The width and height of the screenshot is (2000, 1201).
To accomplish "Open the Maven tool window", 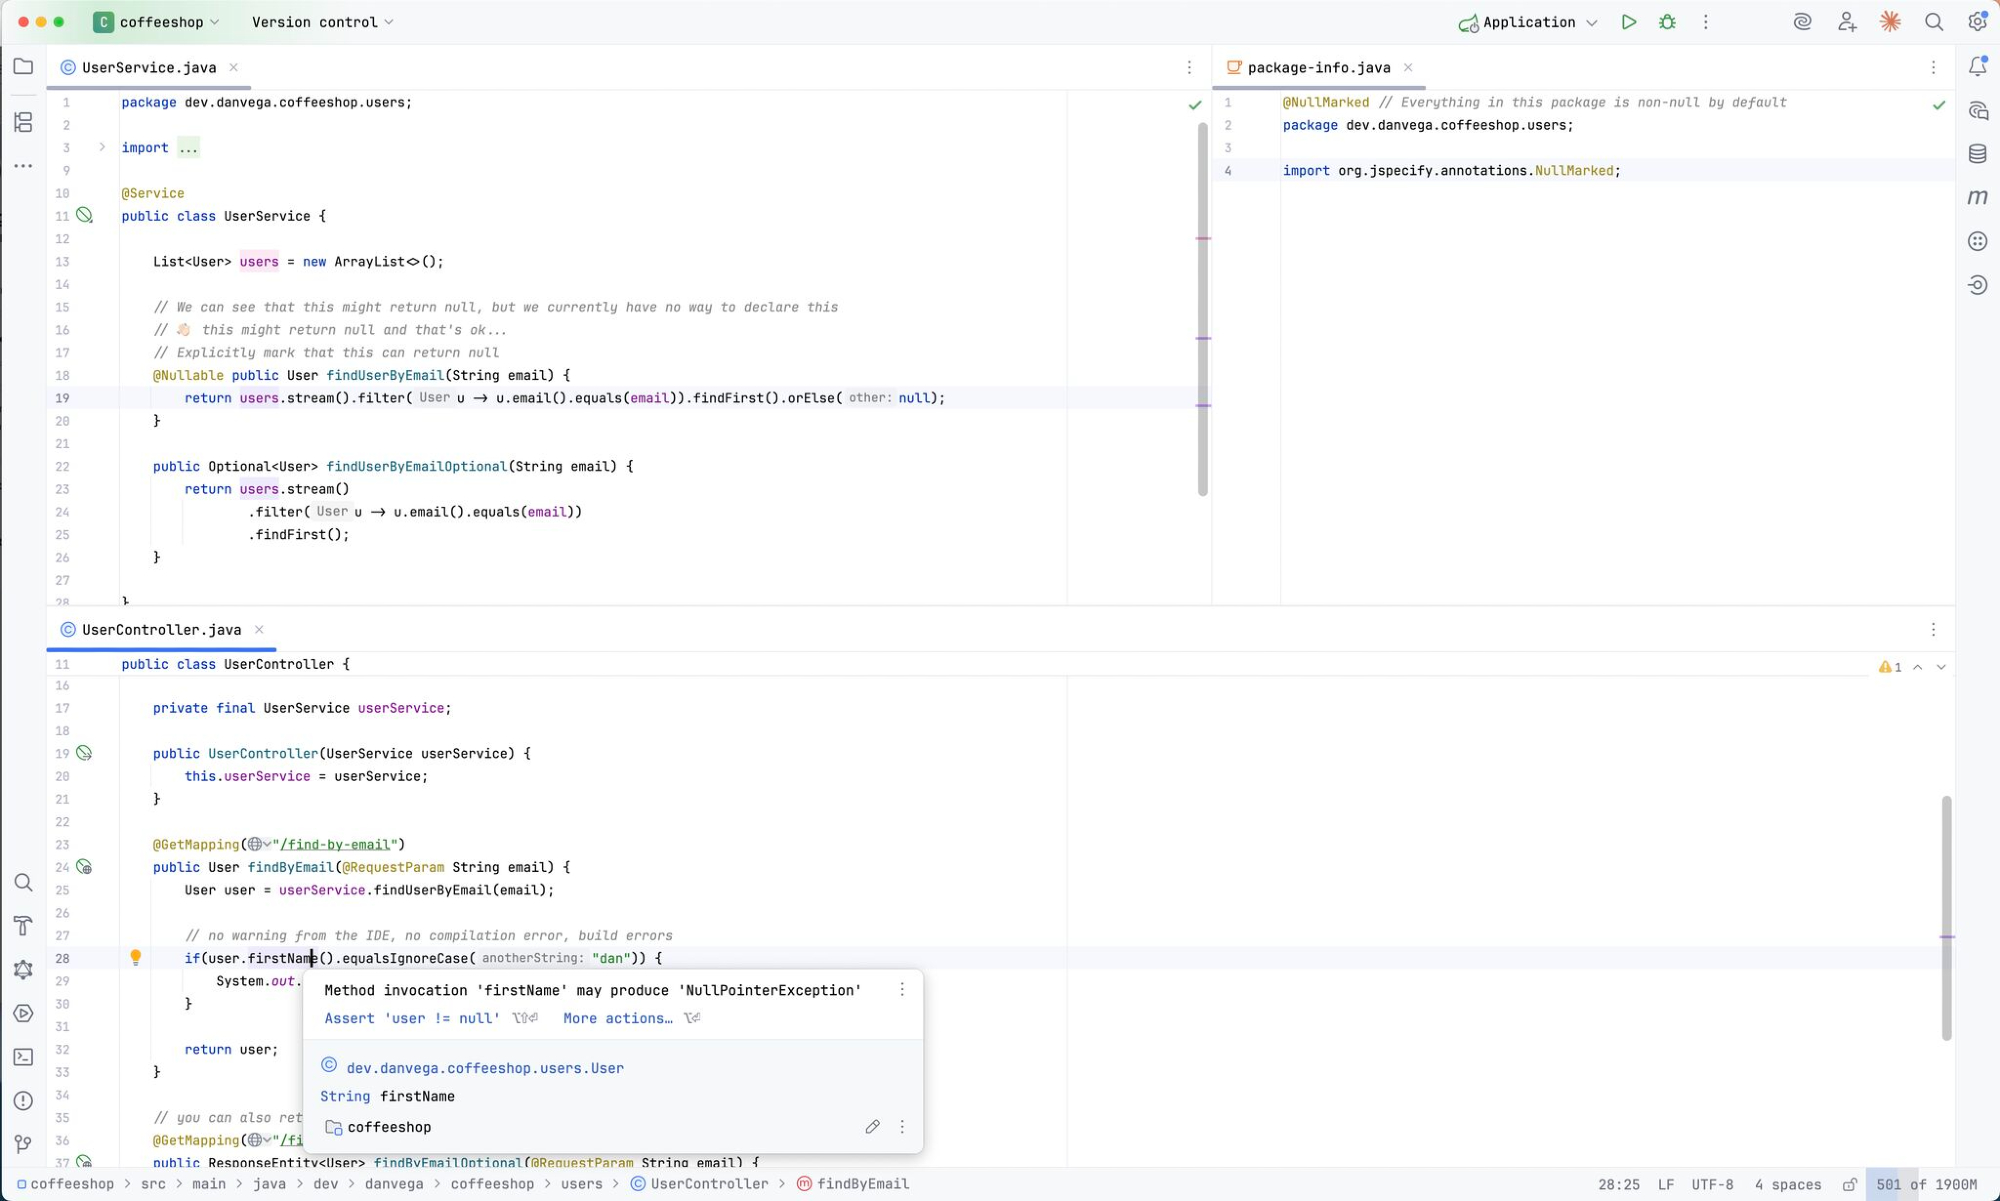I will coord(1977,197).
